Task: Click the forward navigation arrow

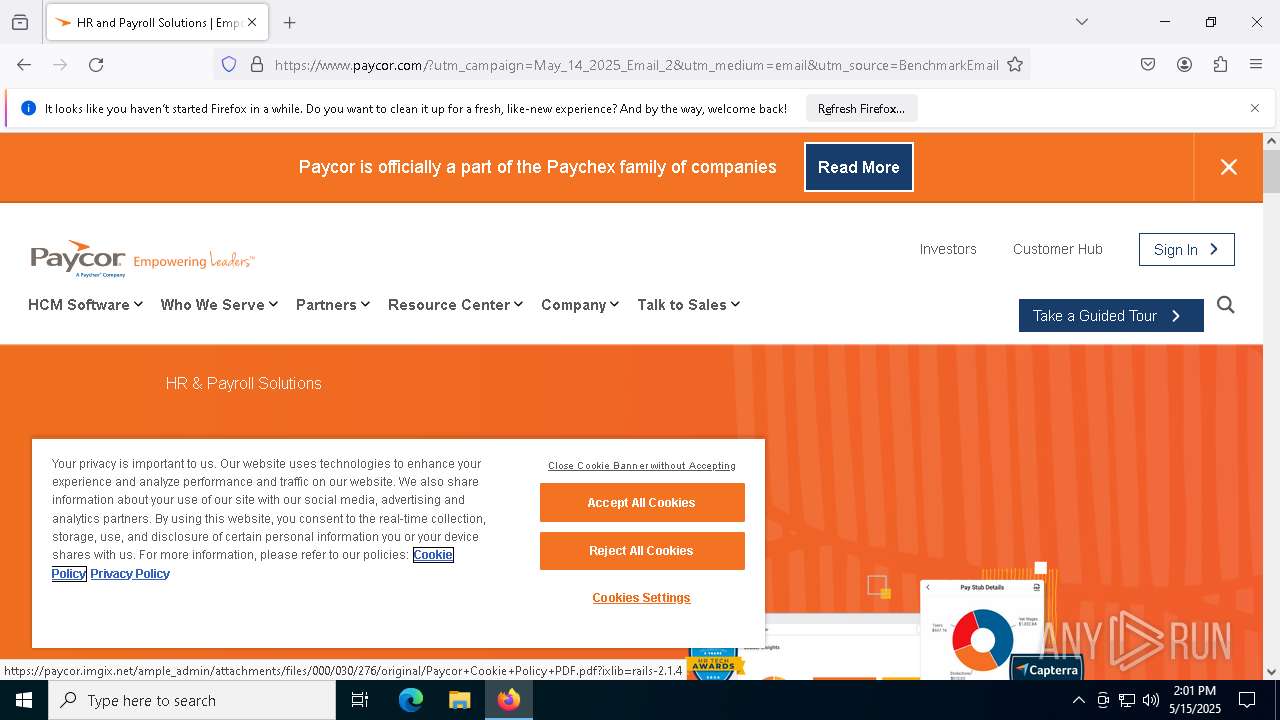Action: pos(60,64)
